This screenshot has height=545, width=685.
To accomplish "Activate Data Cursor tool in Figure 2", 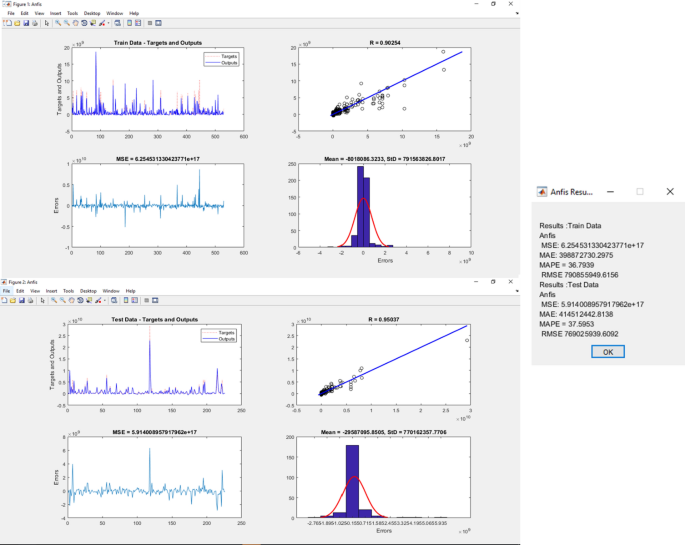I will (x=89, y=300).
